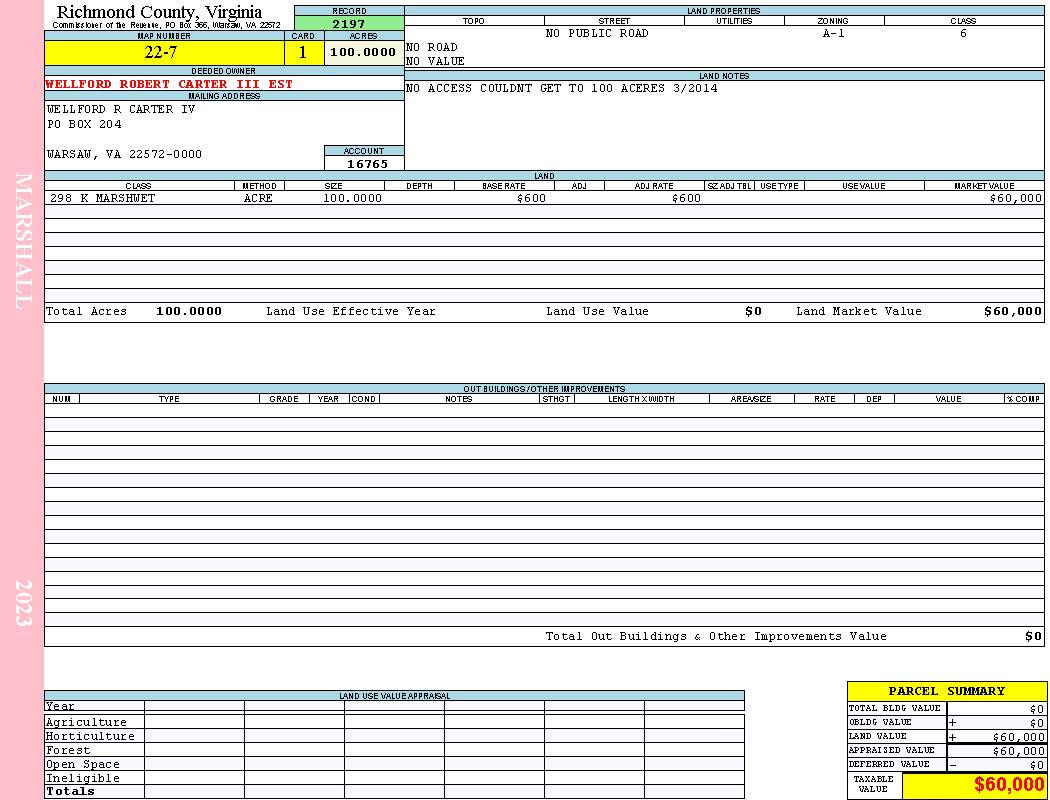The width and height of the screenshot is (1050, 800).
Task: Click OUT BUILDINGS/OTHER IMPROVEMENTS section header
Action: click(544, 388)
